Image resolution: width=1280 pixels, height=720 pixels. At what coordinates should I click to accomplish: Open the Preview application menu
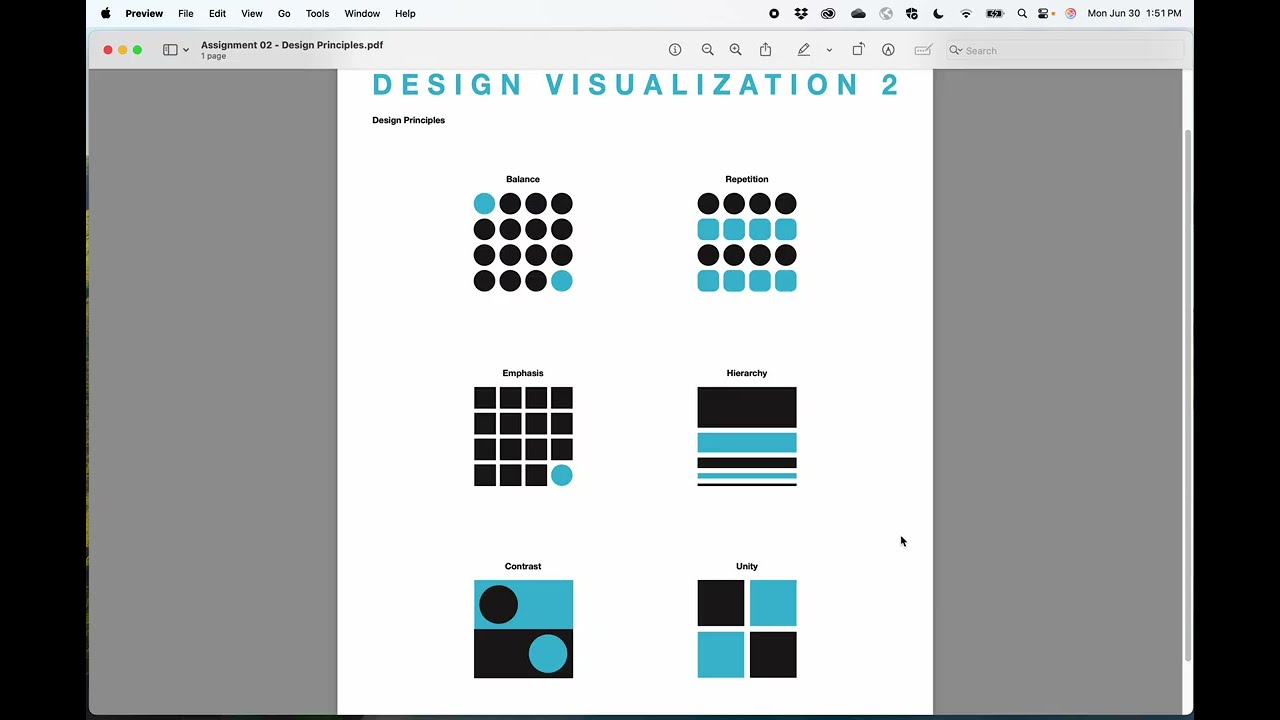(x=144, y=14)
